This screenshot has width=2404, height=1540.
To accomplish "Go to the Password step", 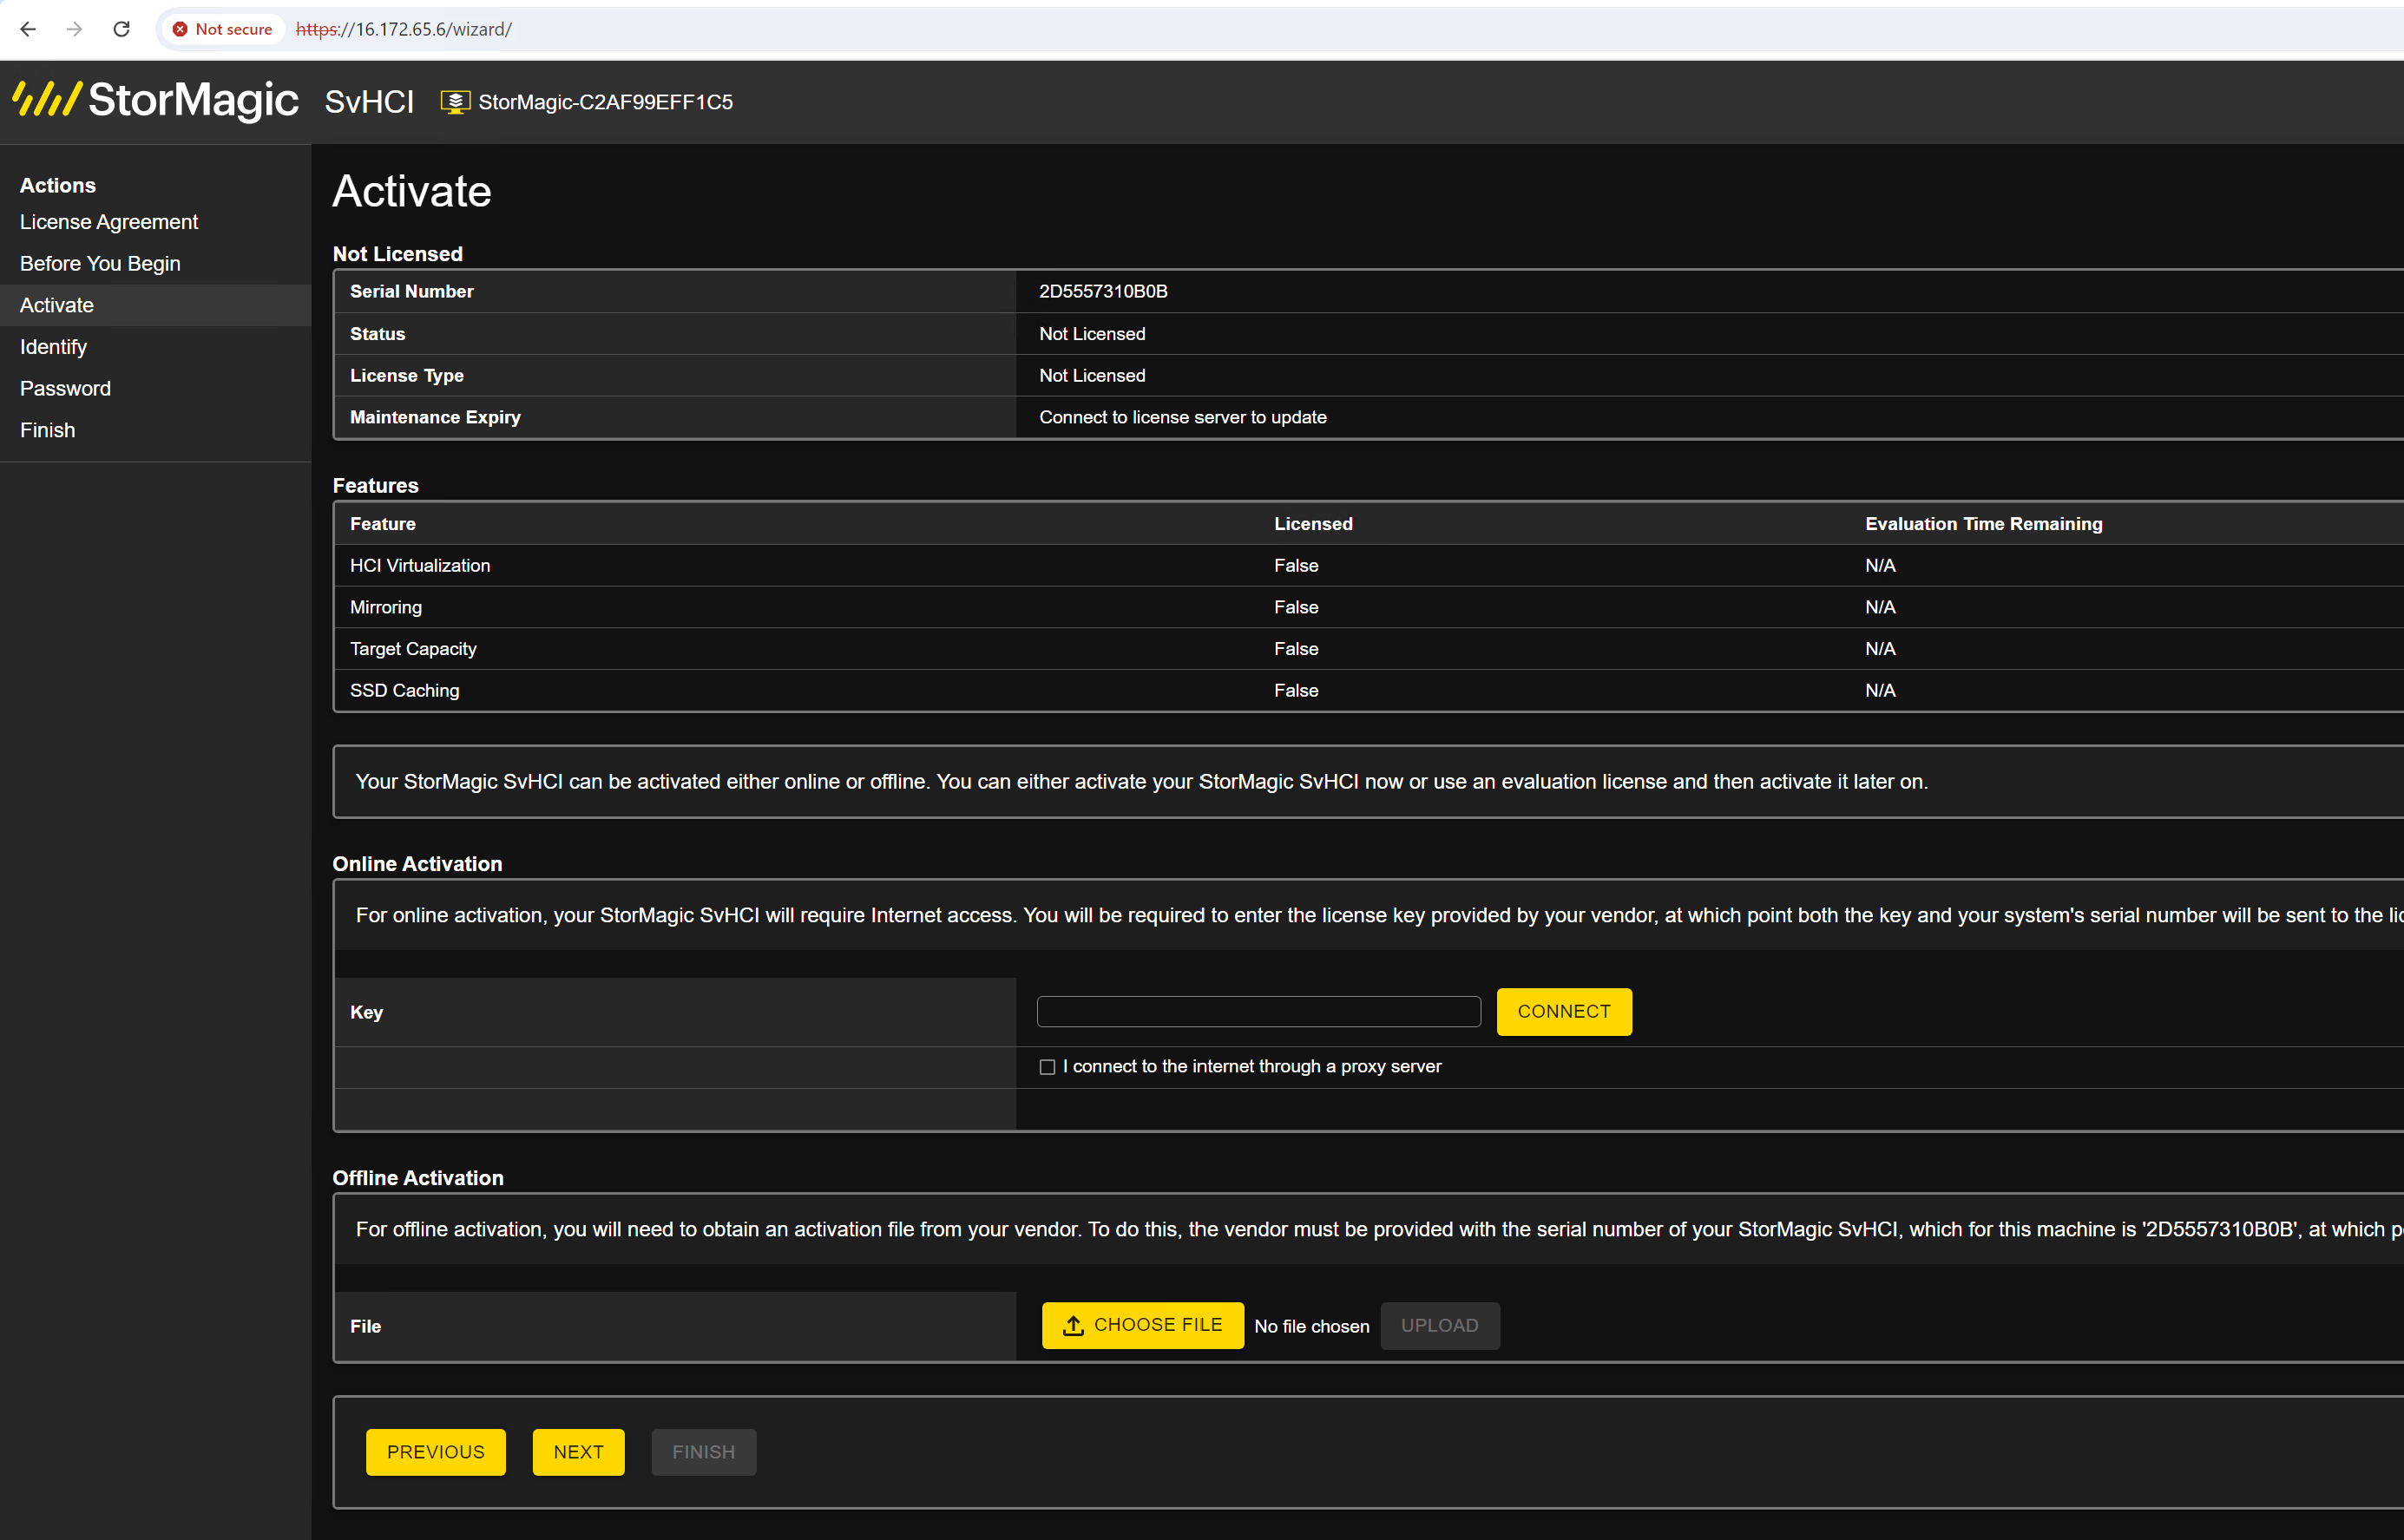I will (x=65, y=388).
